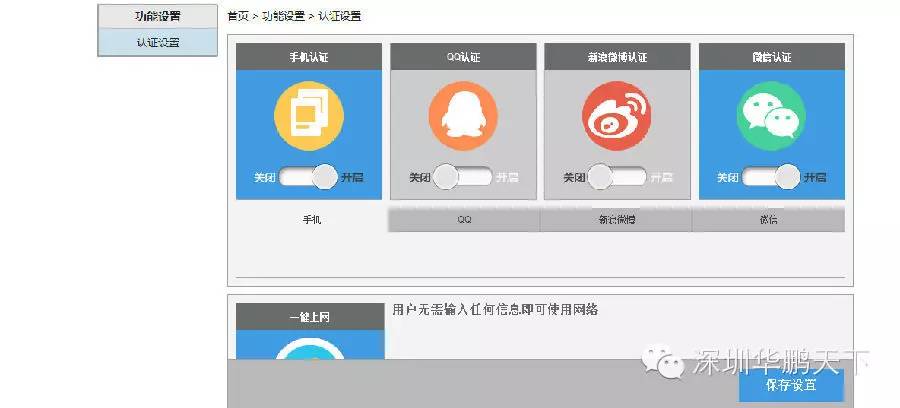Click 开启 label on QQ认证 card
This screenshot has height=408, width=900.
pos(507,178)
